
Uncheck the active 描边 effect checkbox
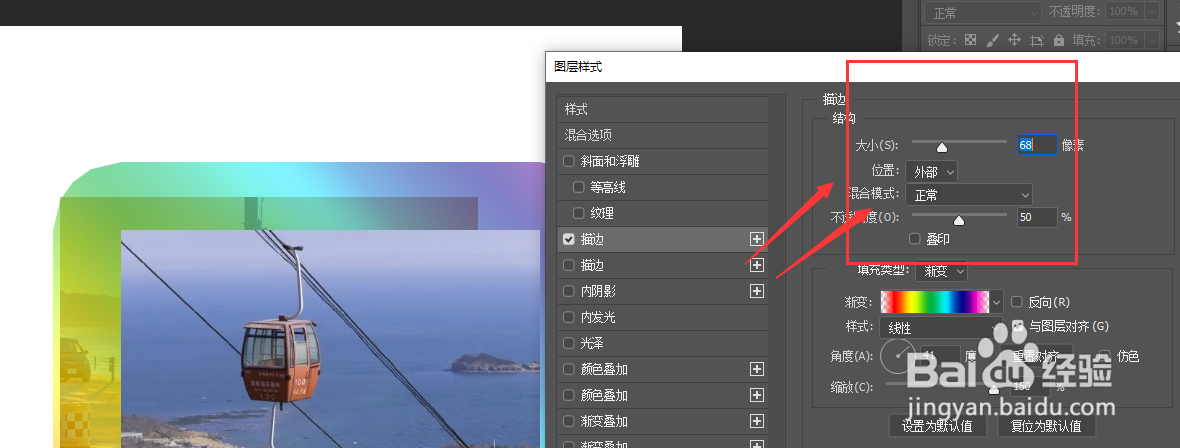click(569, 239)
